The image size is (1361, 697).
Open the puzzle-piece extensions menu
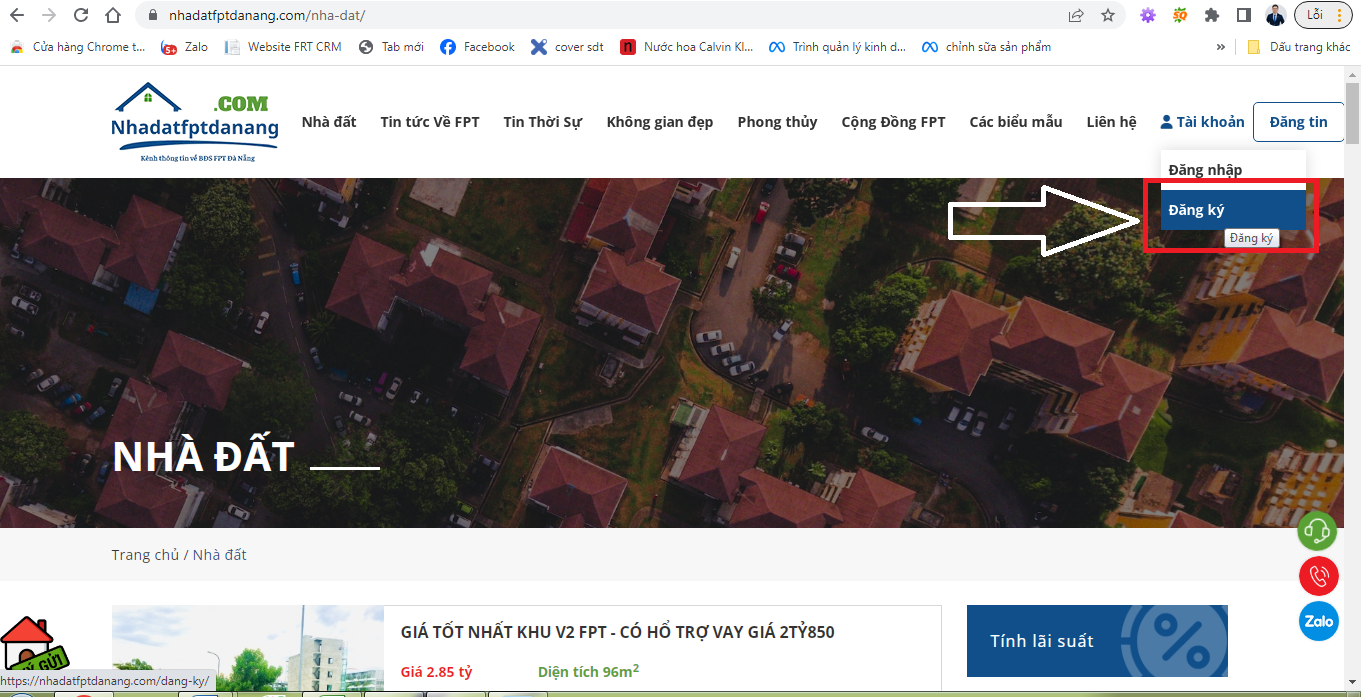(1212, 15)
